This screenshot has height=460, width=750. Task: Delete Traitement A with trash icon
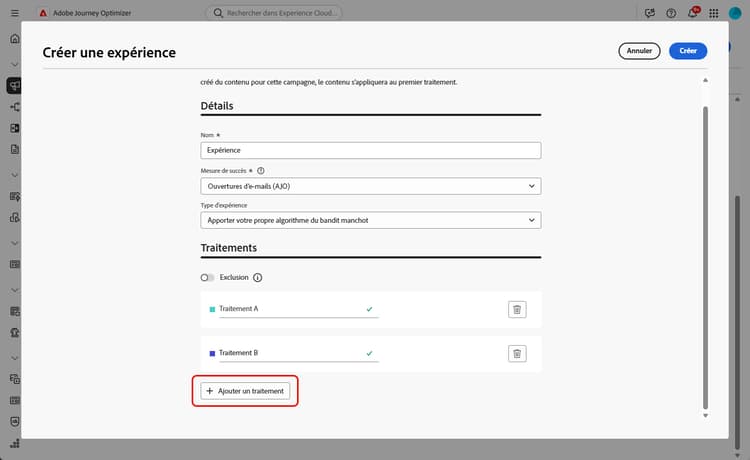(517, 309)
